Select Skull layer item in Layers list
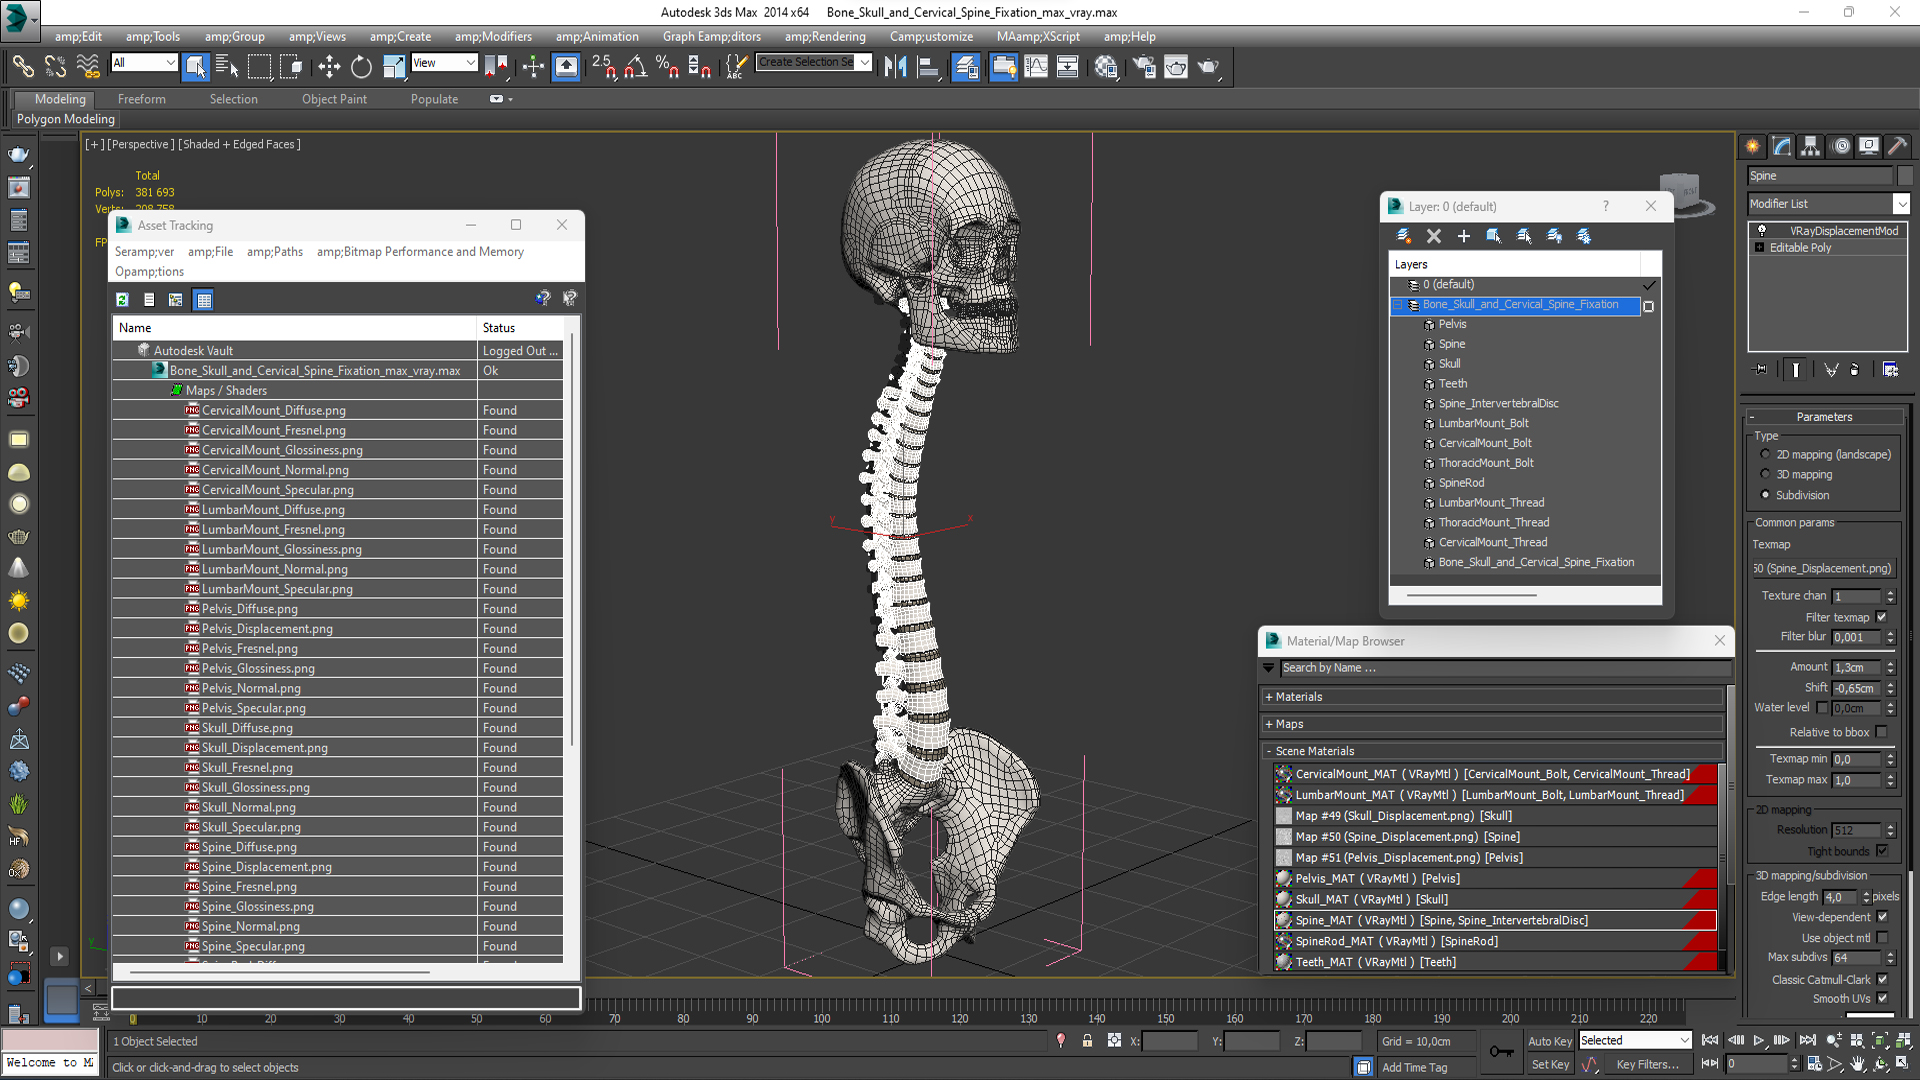The image size is (1920, 1080). click(1449, 364)
